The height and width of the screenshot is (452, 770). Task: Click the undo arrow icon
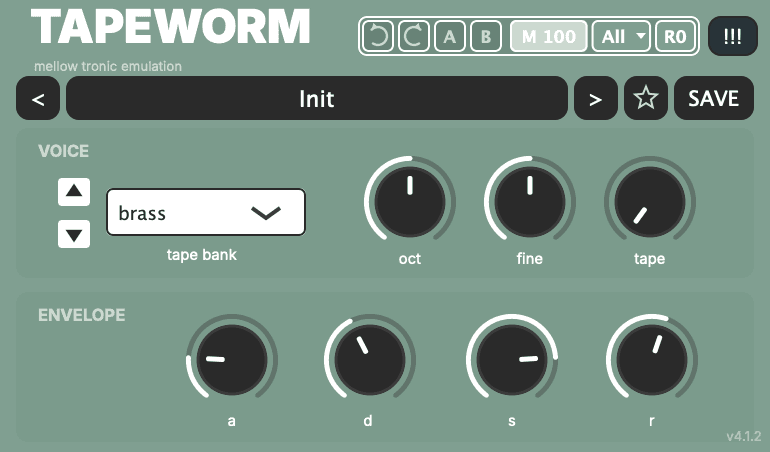tap(378, 36)
